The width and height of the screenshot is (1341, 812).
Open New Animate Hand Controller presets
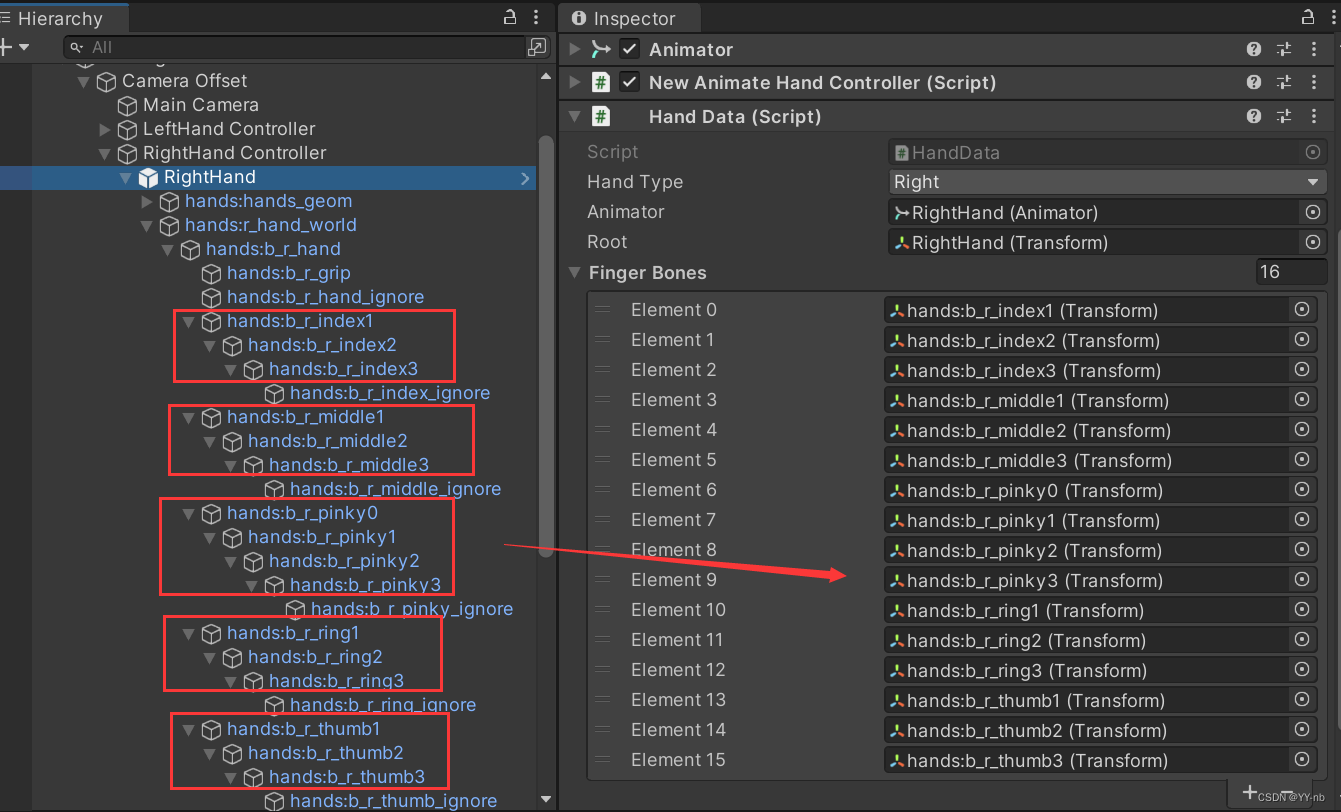tap(1284, 82)
